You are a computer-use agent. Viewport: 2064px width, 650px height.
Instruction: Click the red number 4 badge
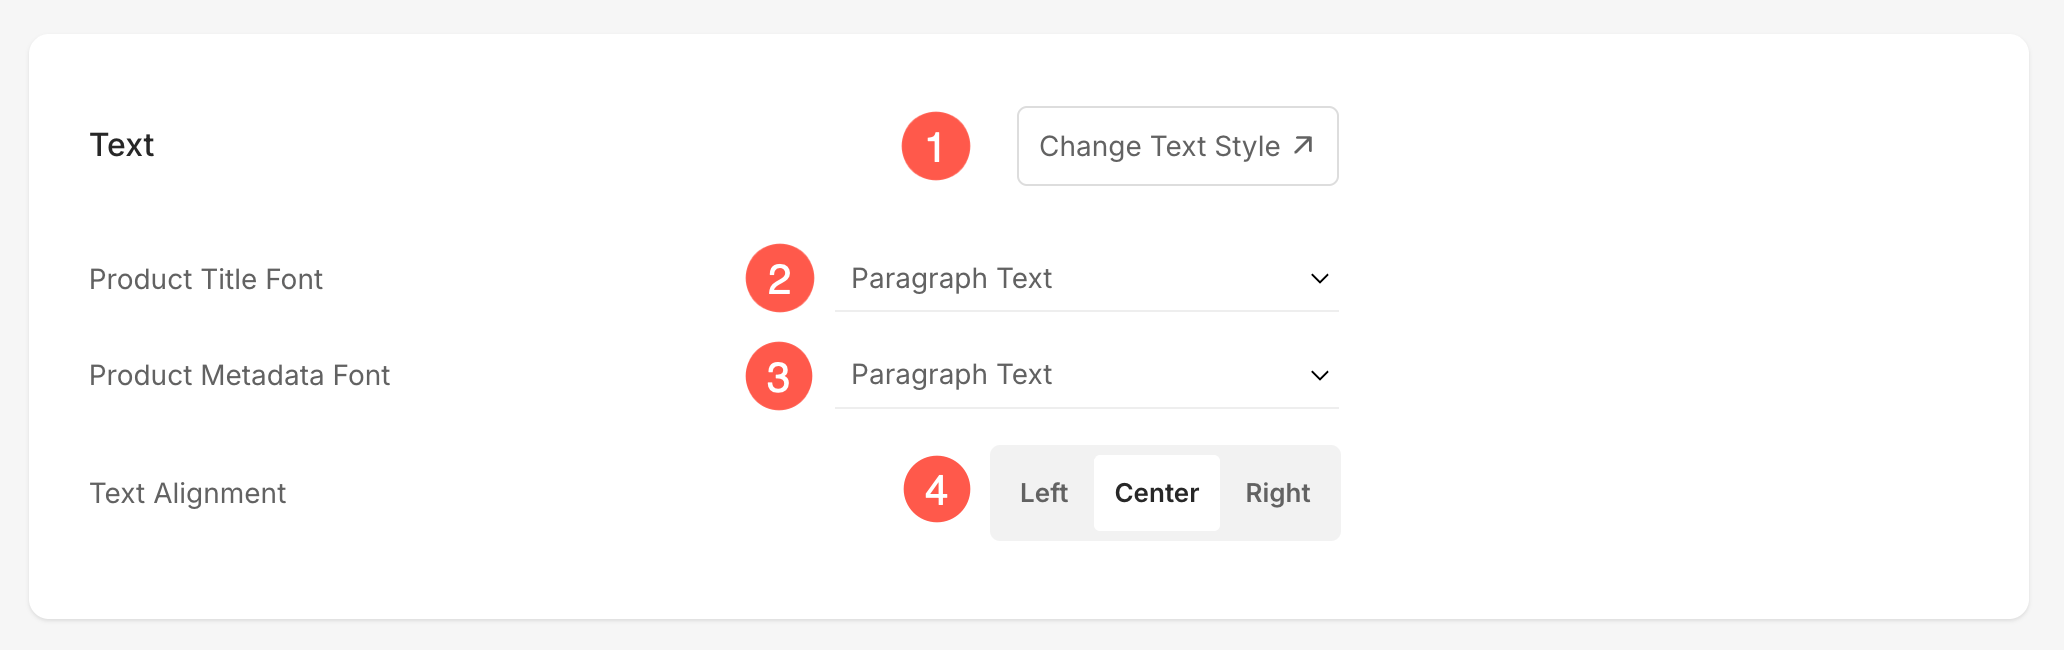tap(937, 489)
